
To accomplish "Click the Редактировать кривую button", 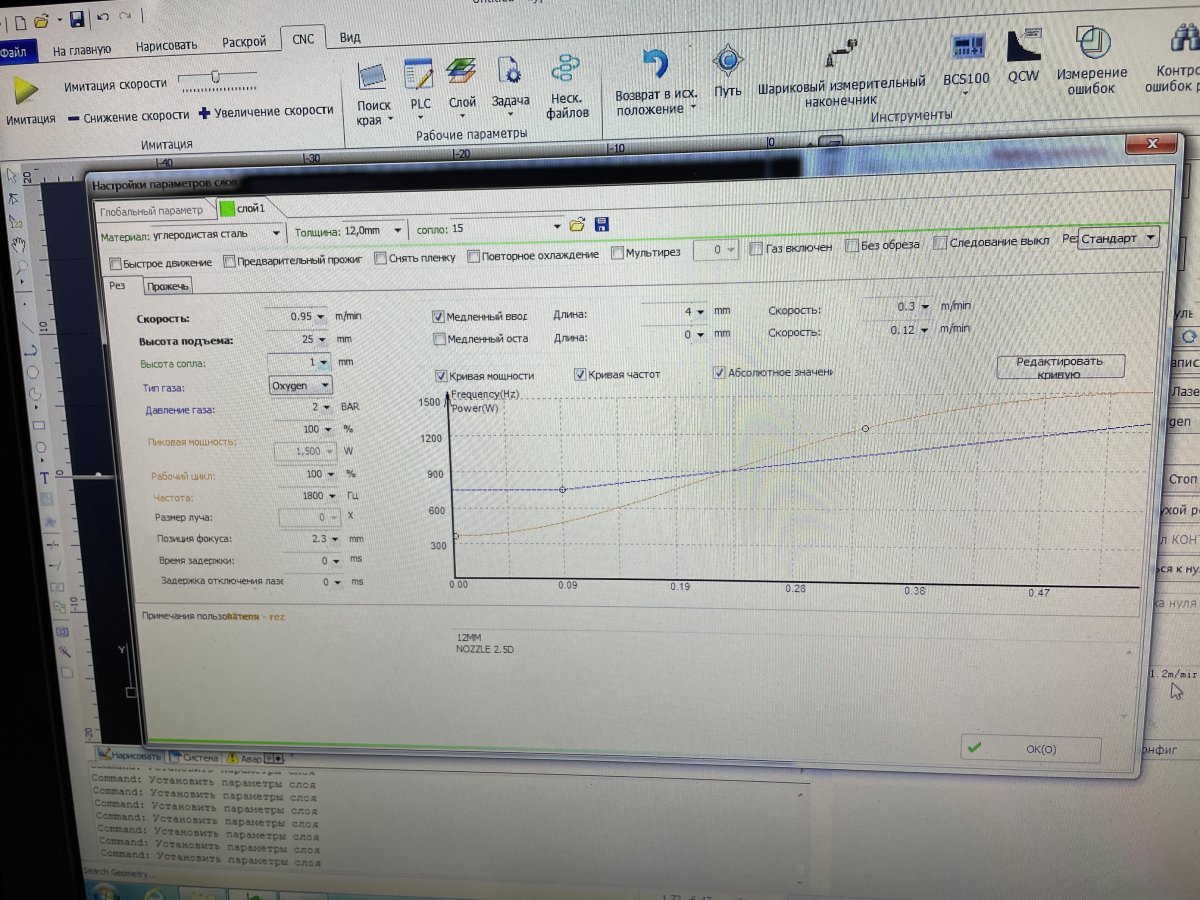I will [x=1060, y=367].
